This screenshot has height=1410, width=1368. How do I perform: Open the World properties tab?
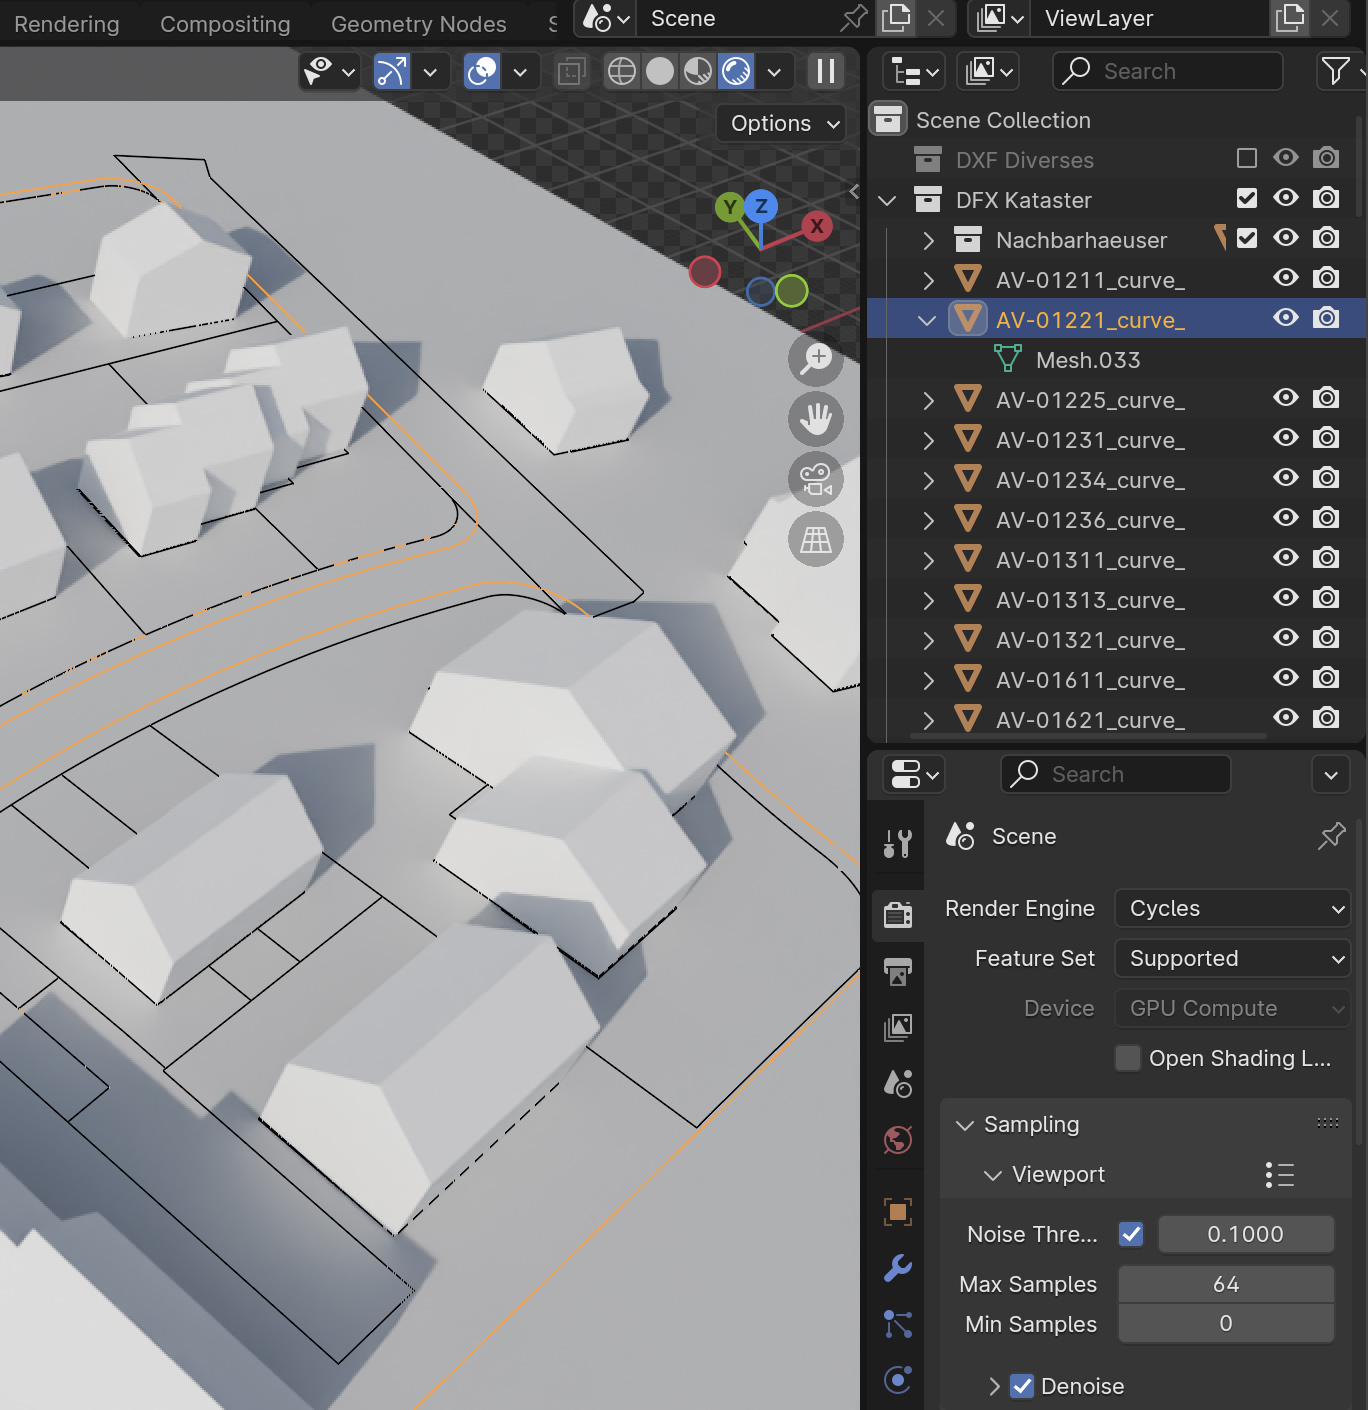click(x=898, y=1139)
